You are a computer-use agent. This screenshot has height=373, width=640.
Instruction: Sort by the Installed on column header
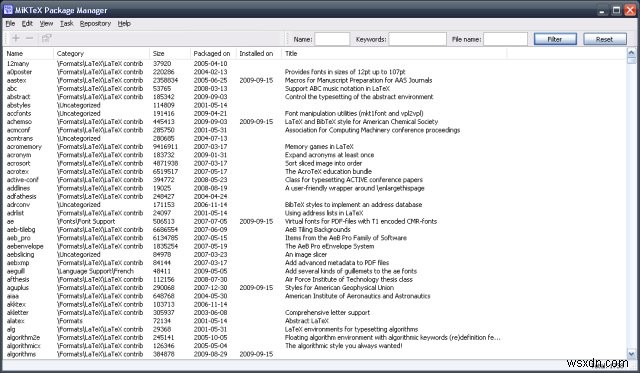click(x=259, y=53)
